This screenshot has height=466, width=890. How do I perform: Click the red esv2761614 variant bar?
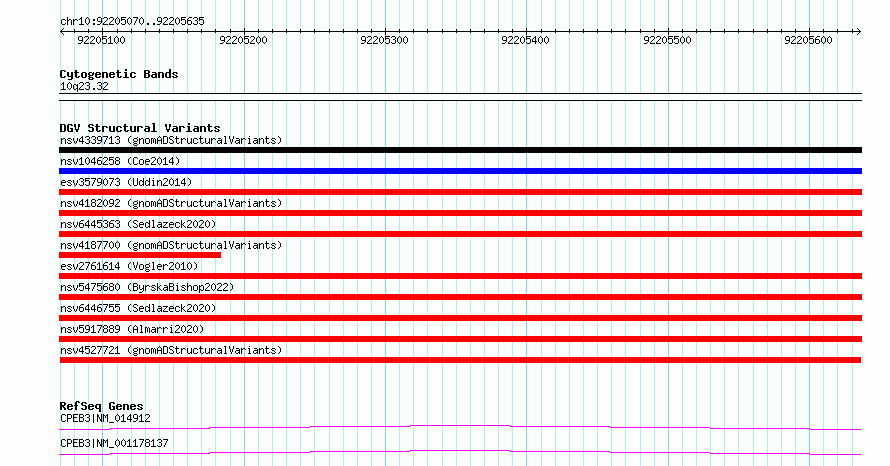pyautogui.click(x=460, y=276)
